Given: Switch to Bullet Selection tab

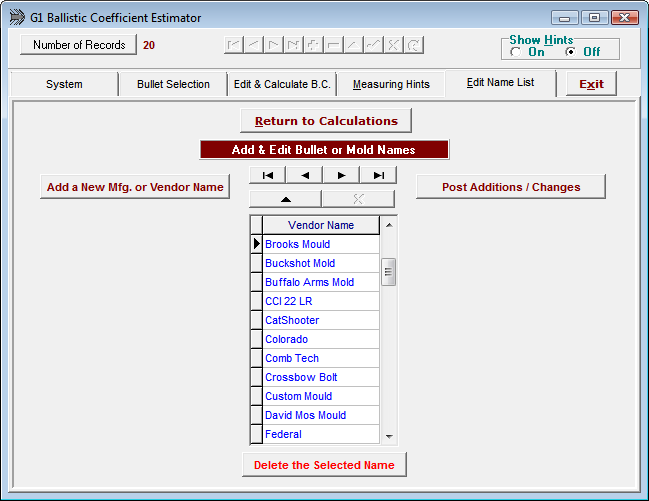Looking at the screenshot, I should click(173, 84).
